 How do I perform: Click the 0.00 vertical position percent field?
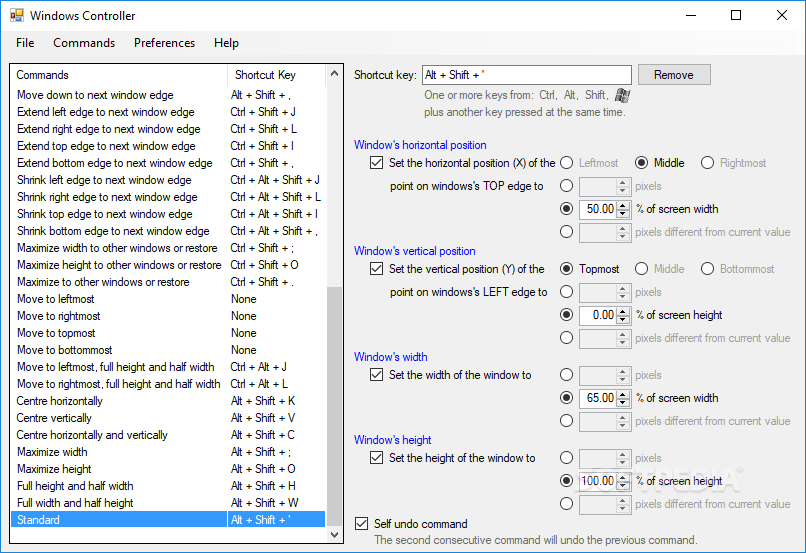coord(598,315)
